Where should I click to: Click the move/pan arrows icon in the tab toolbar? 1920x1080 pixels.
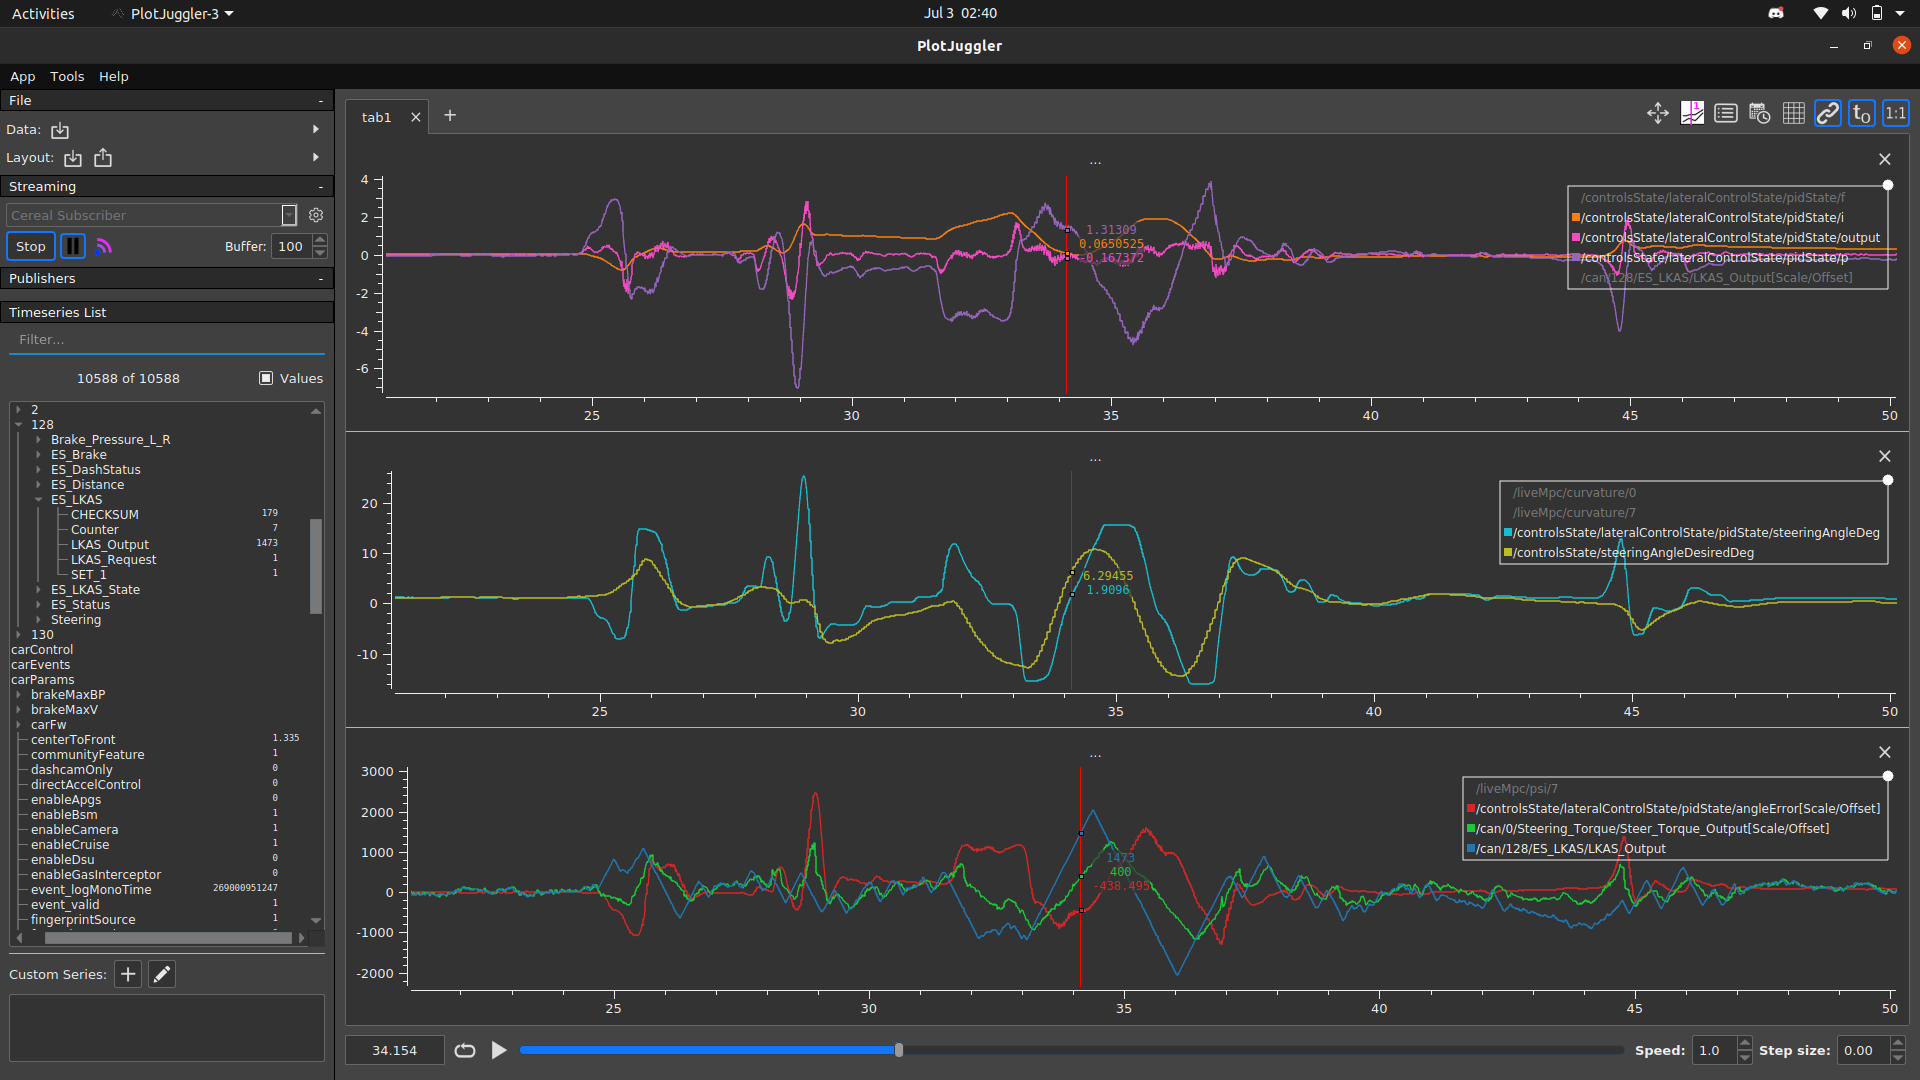[1658, 113]
